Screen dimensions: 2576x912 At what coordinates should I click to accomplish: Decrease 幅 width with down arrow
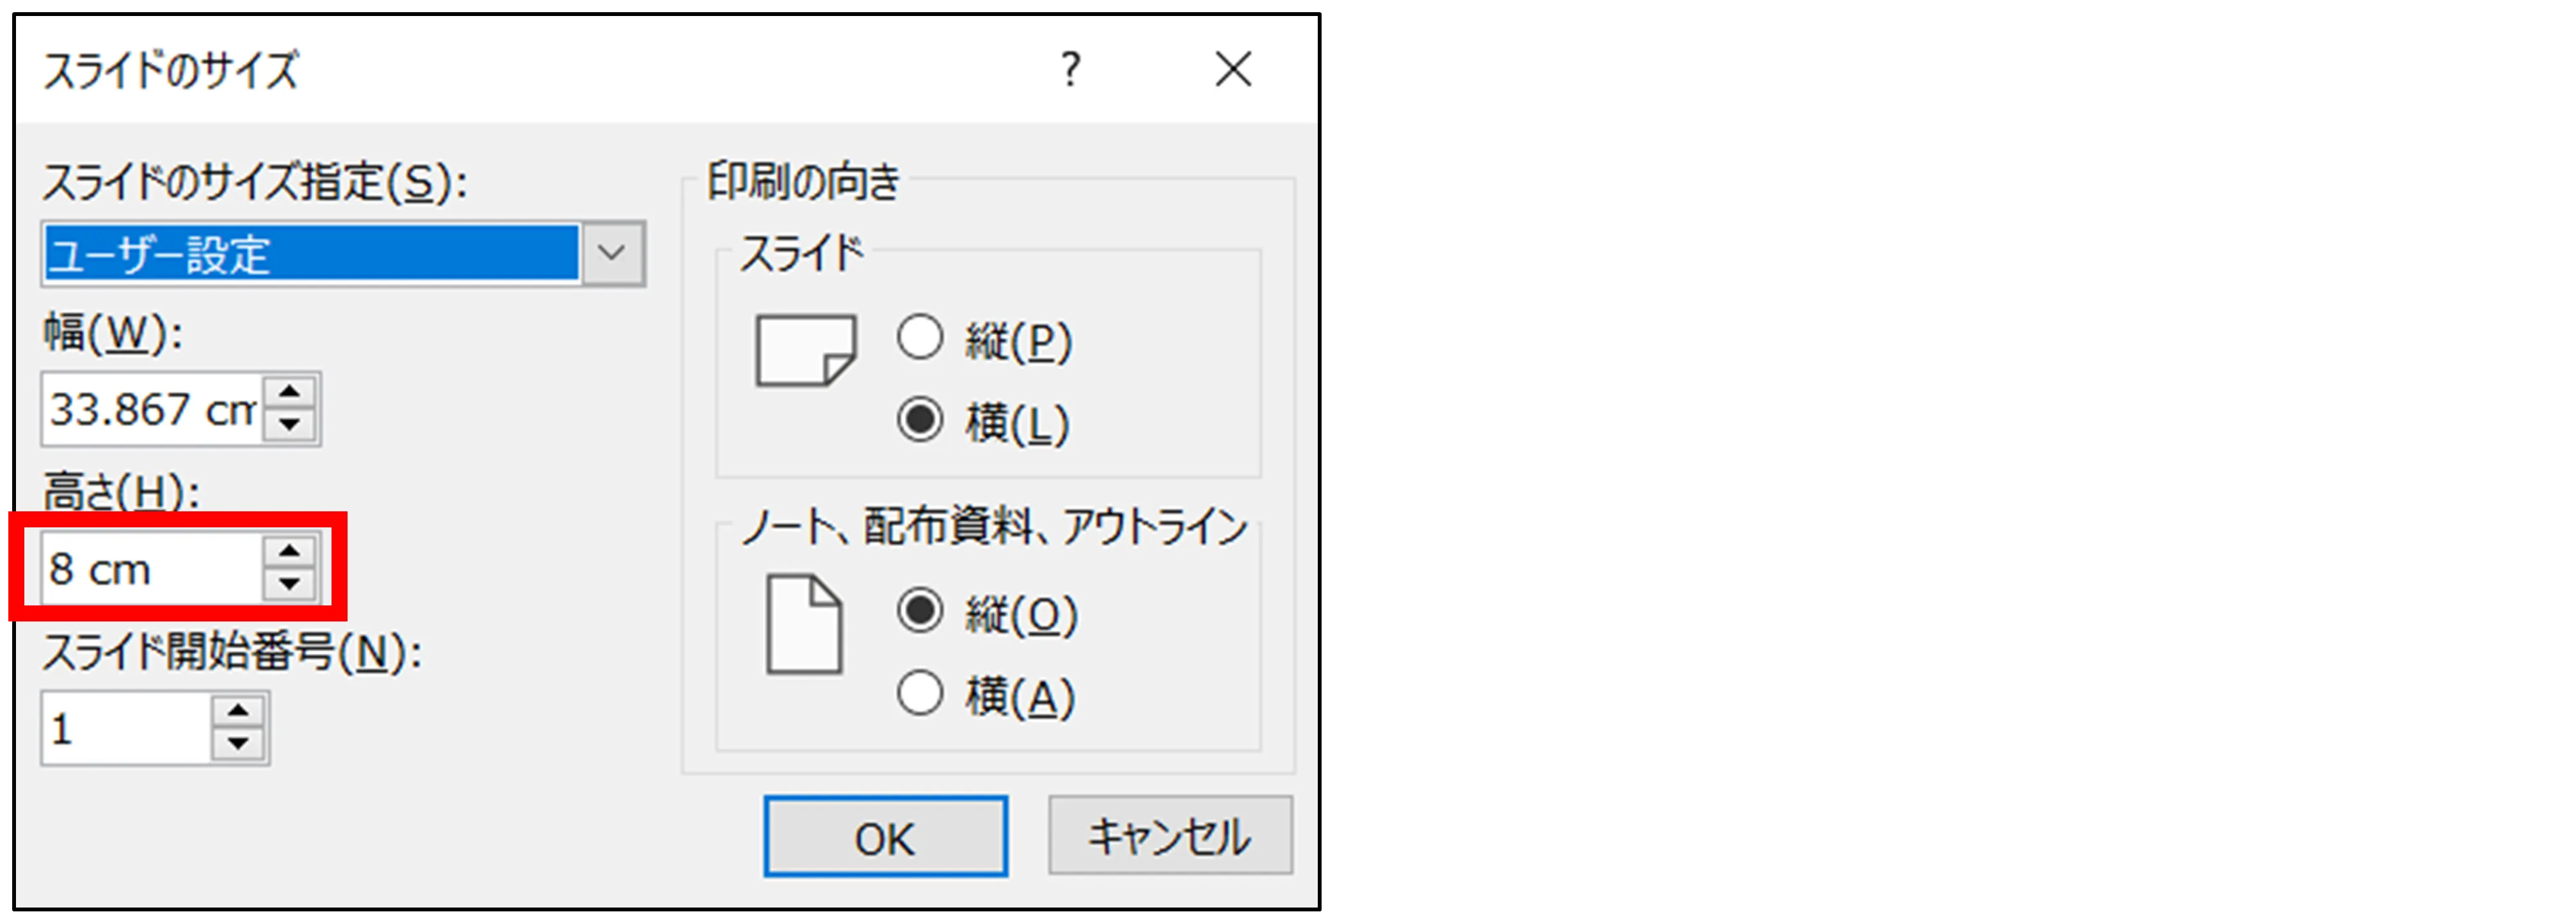pos(290,425)
